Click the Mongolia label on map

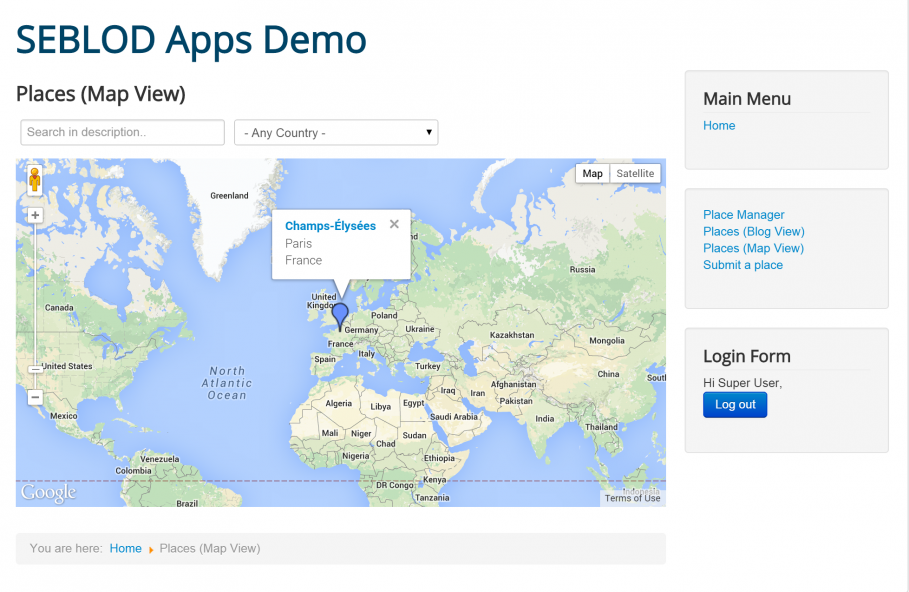point(607,341)
